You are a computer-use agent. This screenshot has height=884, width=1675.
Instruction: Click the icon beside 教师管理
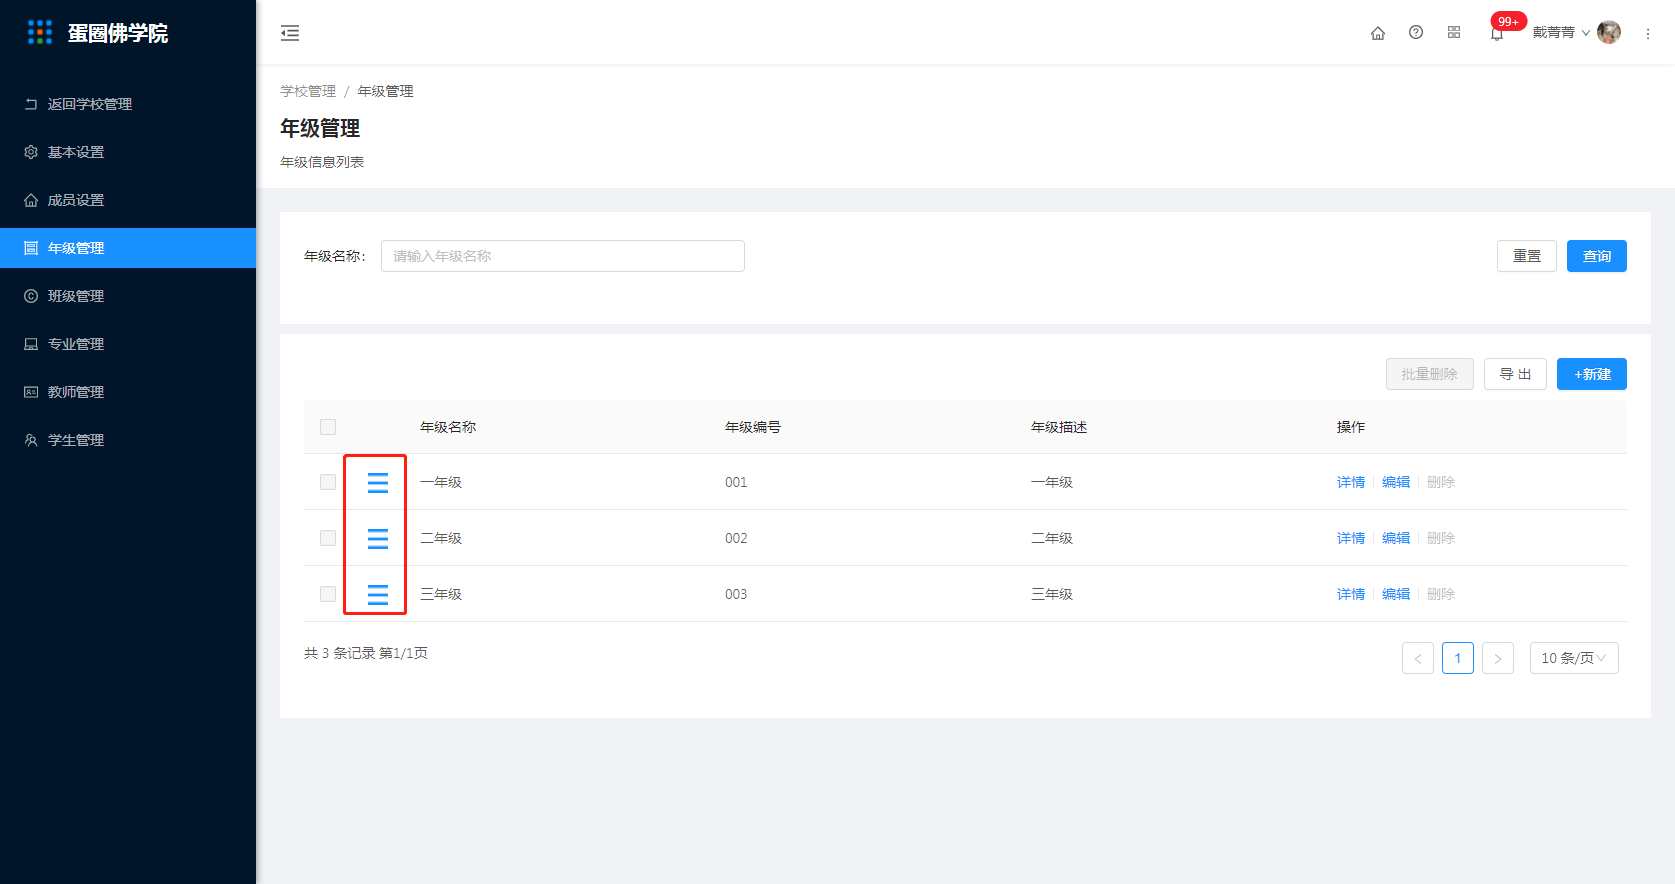[x=31, y=392]
